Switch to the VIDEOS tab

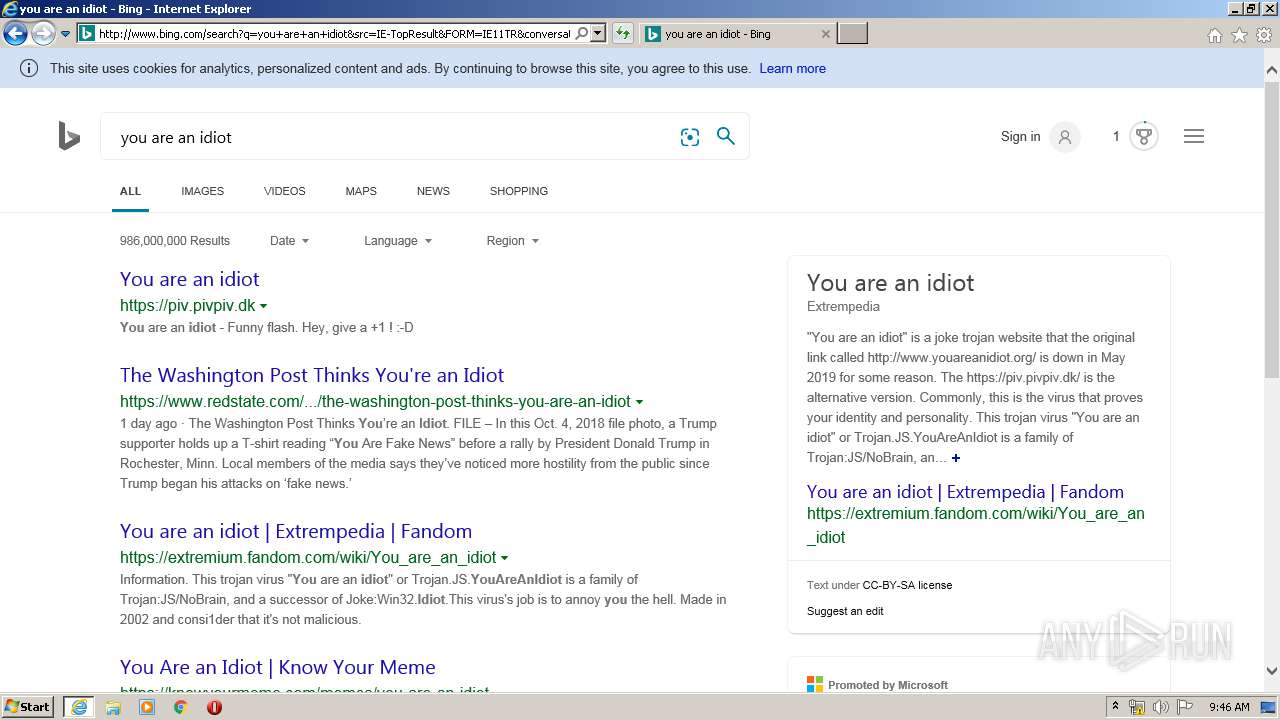284,191
